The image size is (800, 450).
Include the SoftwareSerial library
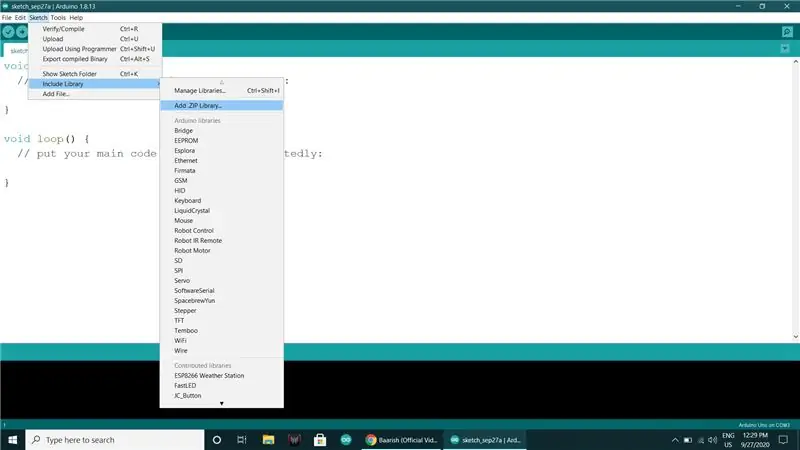[x=221, y=291]
